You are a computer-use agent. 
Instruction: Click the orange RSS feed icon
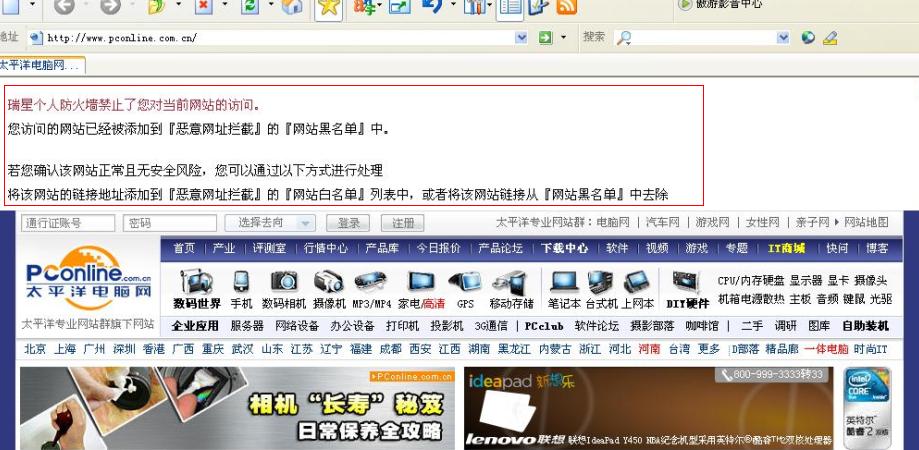coord(566,6)
